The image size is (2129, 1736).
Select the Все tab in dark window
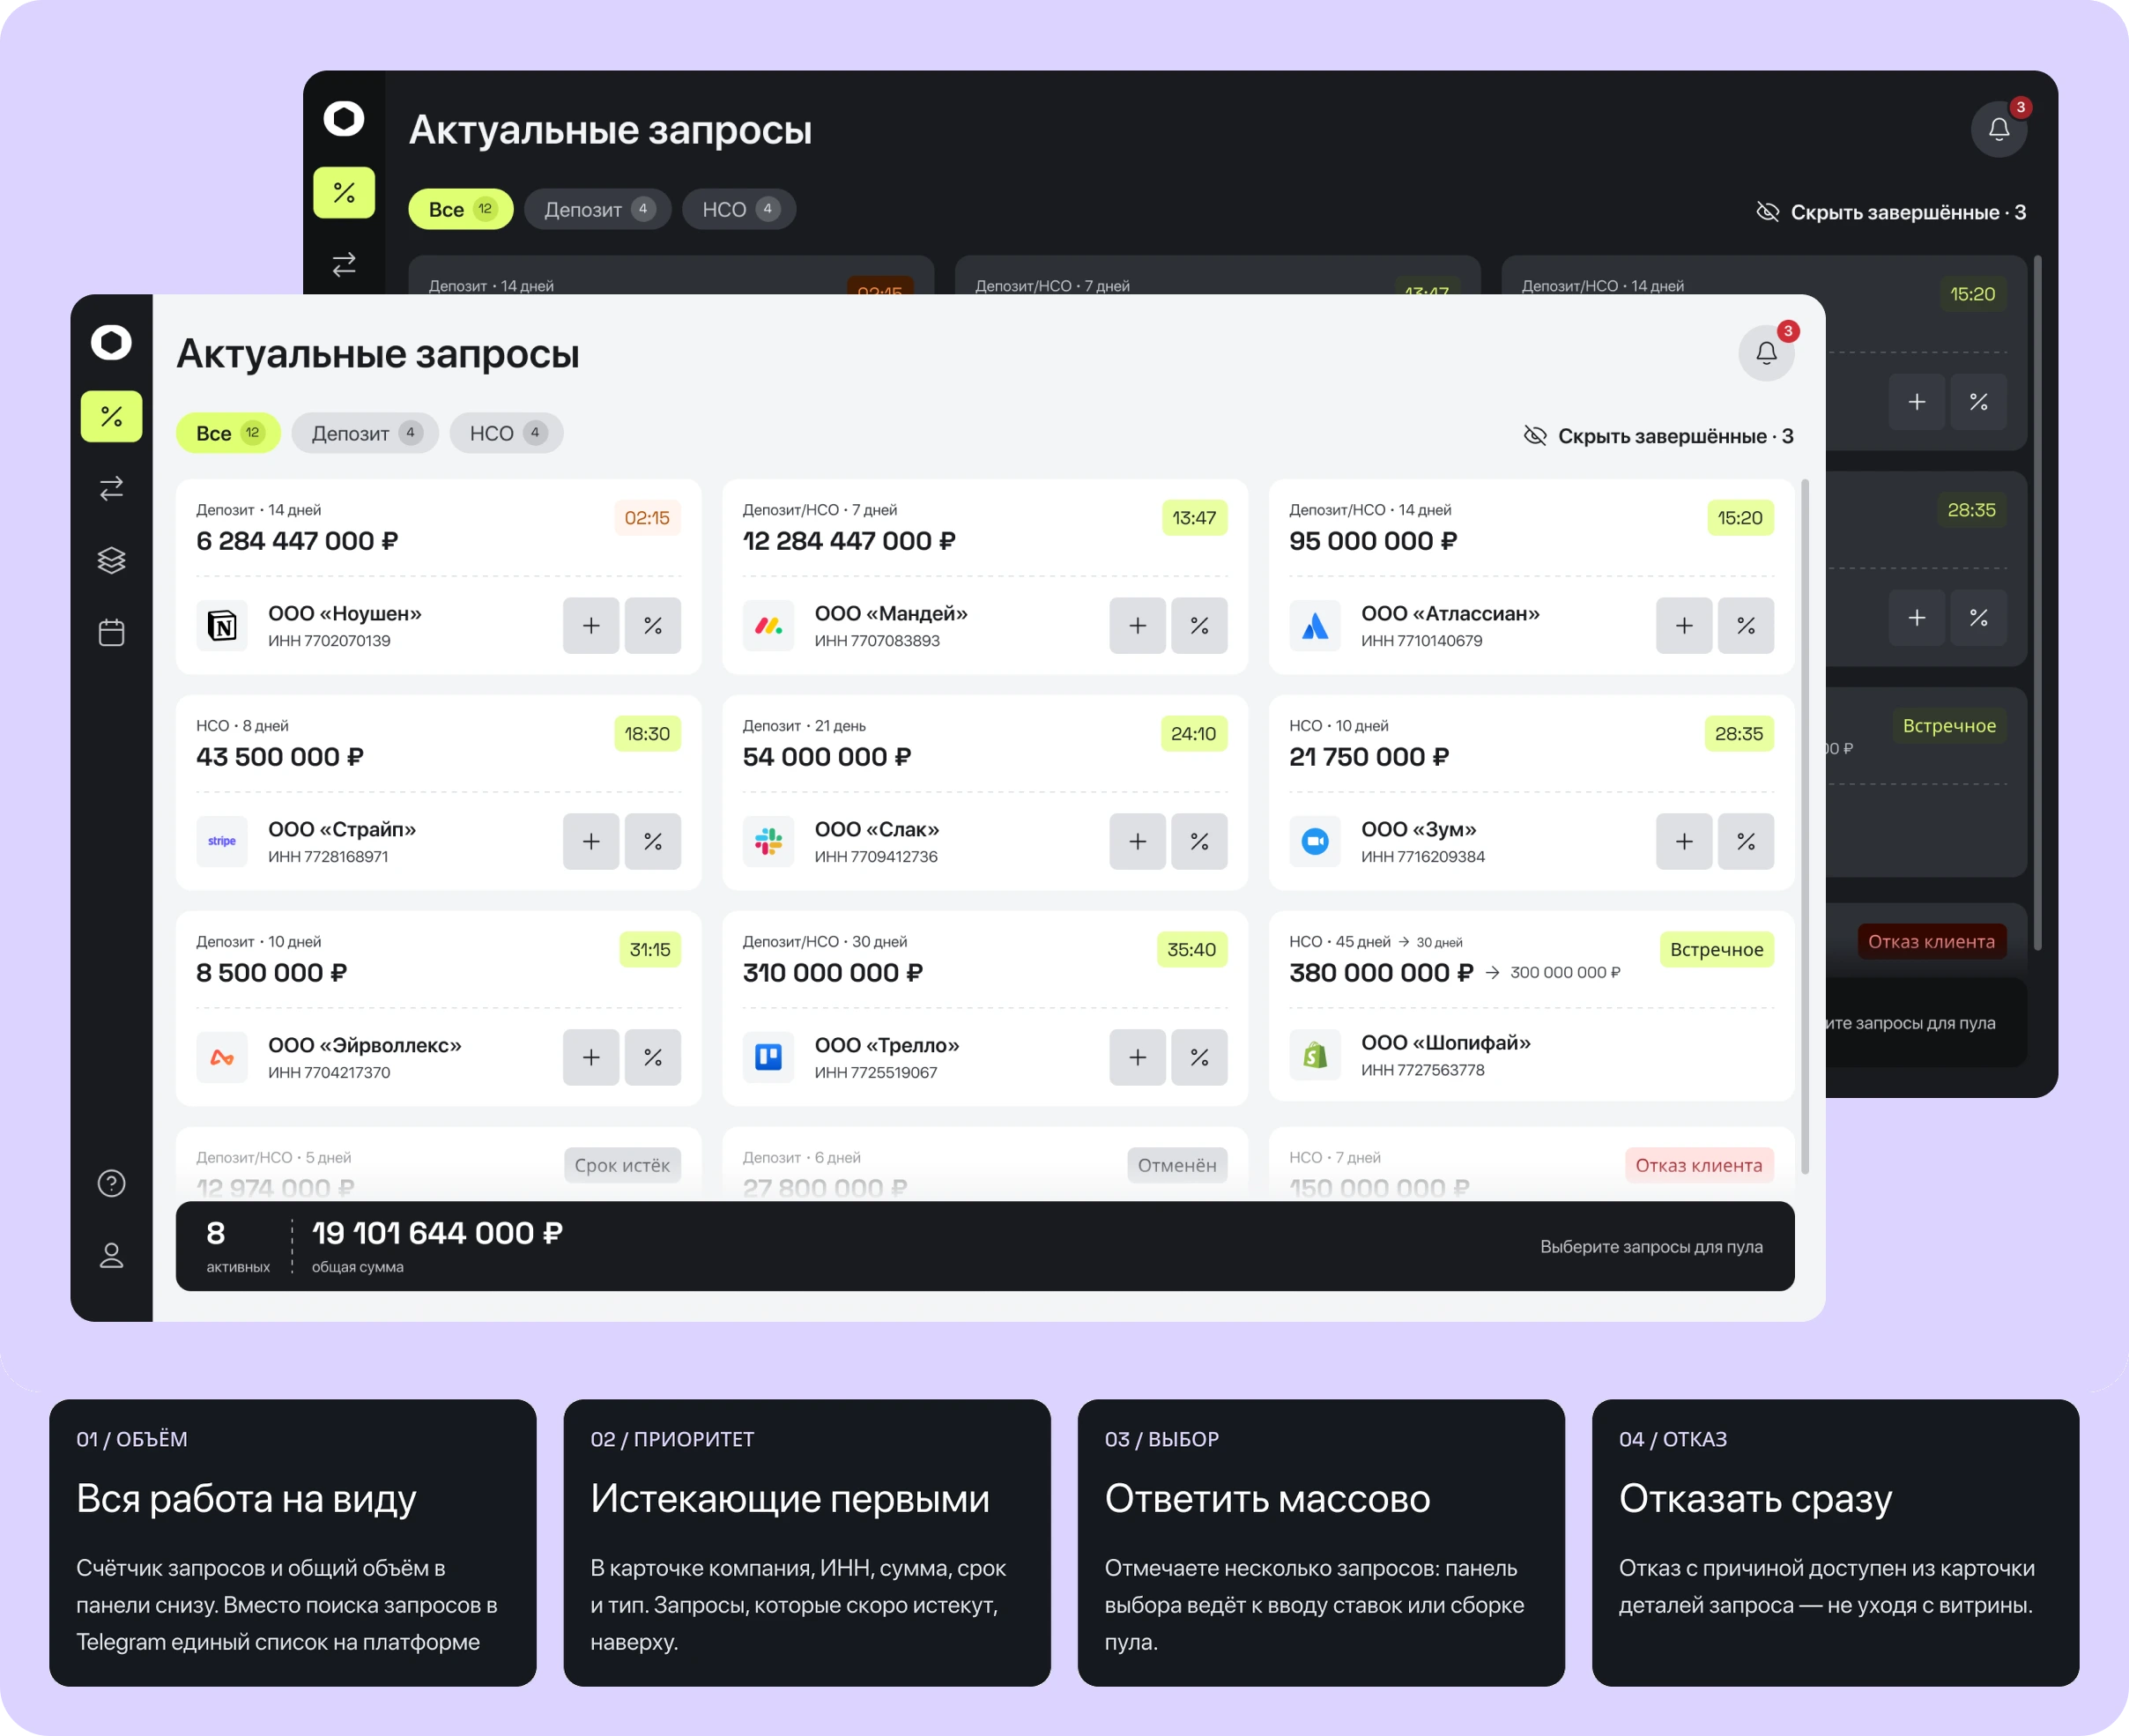coord(461,209)
